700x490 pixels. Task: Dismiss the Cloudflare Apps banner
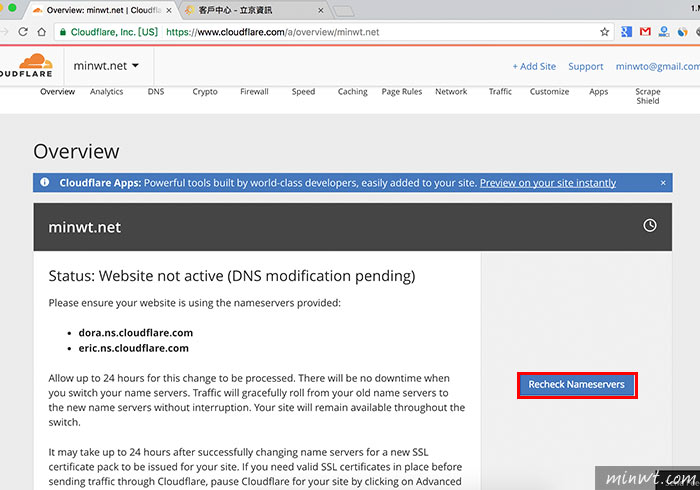tap(663, 183)
